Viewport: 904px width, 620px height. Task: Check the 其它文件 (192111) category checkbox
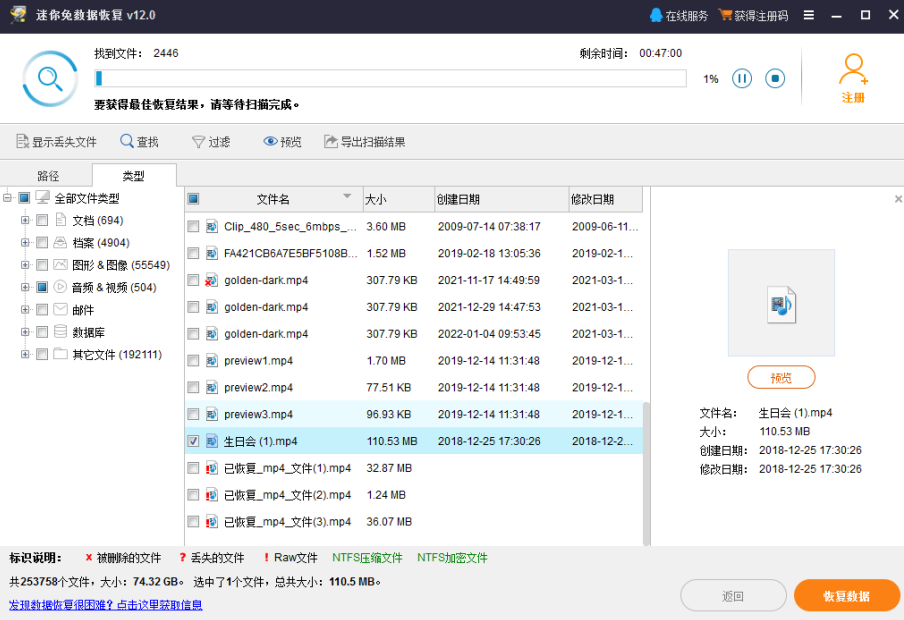pos(42,354)
